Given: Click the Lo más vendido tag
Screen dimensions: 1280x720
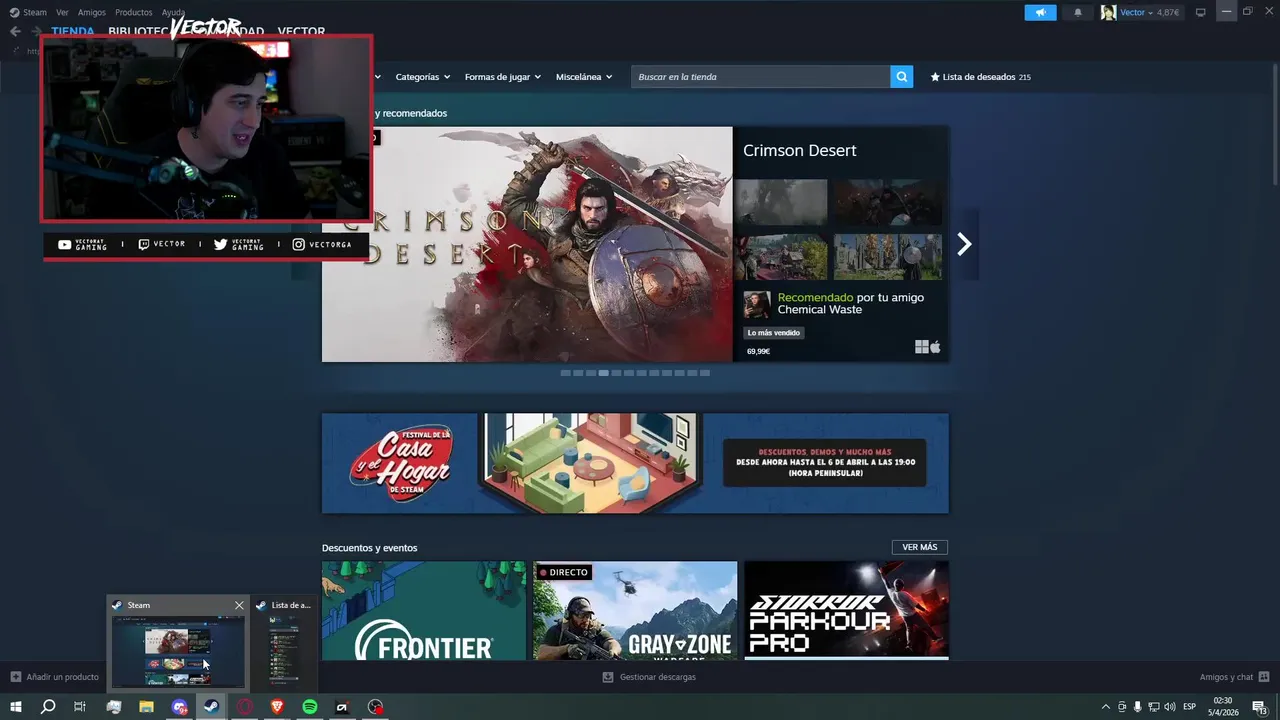Looking at the screenshot, I should pyautogui.click(x=774, y=333).
